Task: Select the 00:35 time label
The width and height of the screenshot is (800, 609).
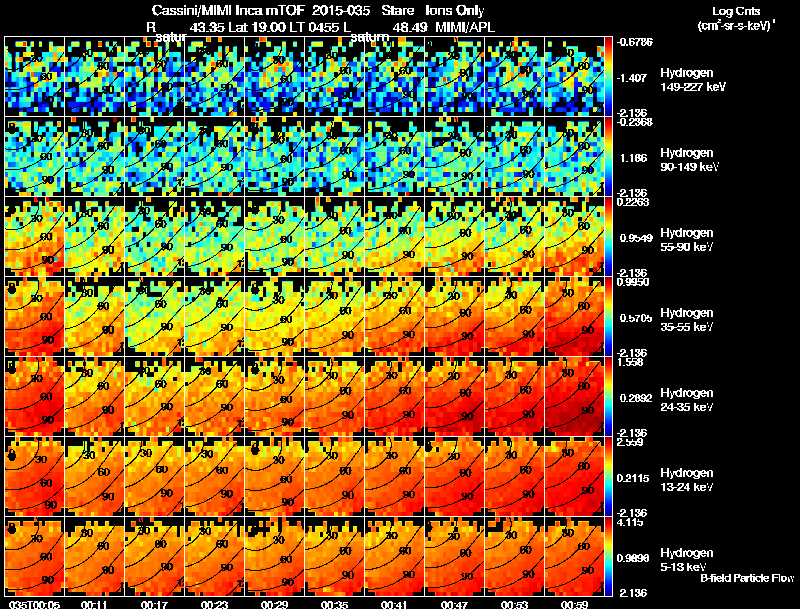Action: pyautogui.click(x=334, y=604)
